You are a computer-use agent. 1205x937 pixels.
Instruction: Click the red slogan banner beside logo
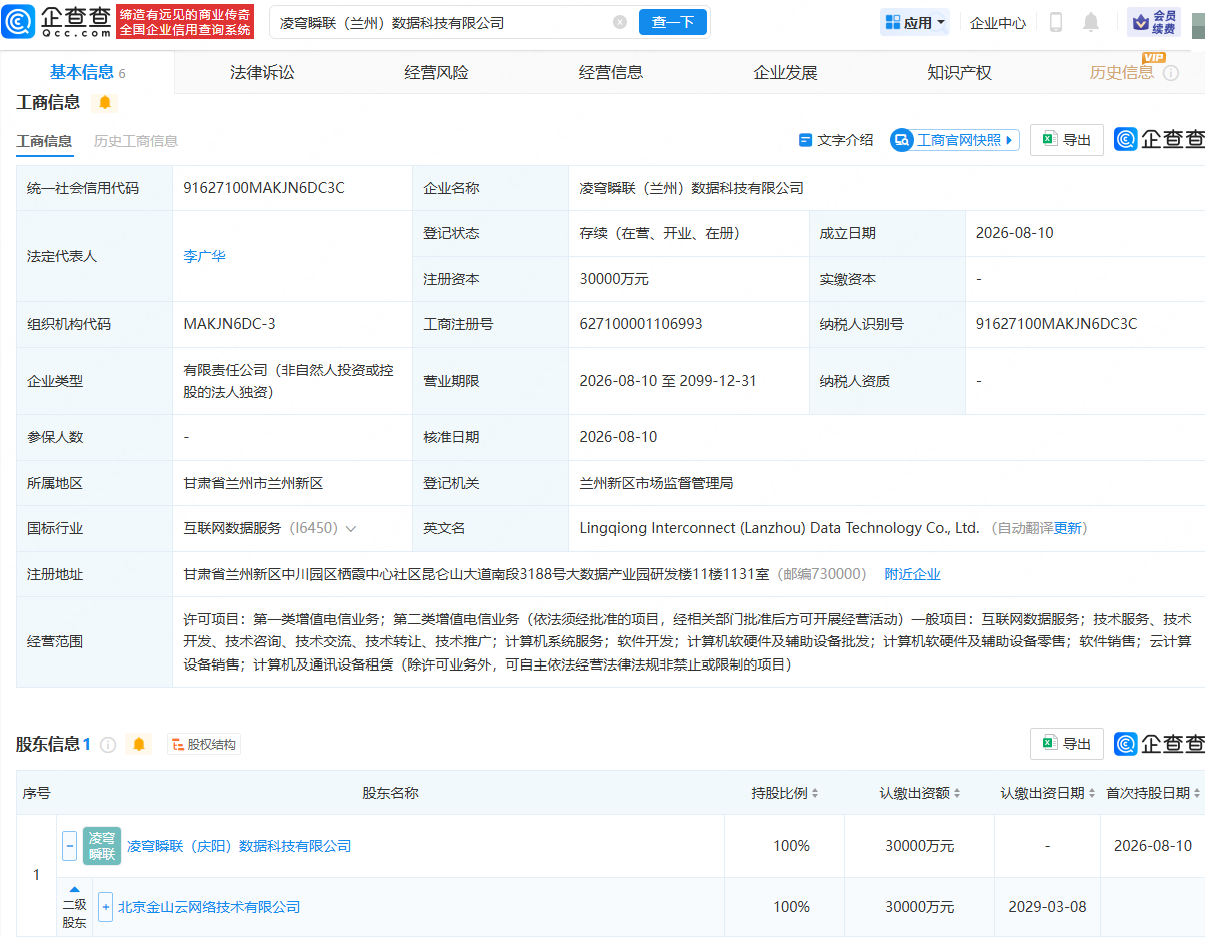point(186,22)
